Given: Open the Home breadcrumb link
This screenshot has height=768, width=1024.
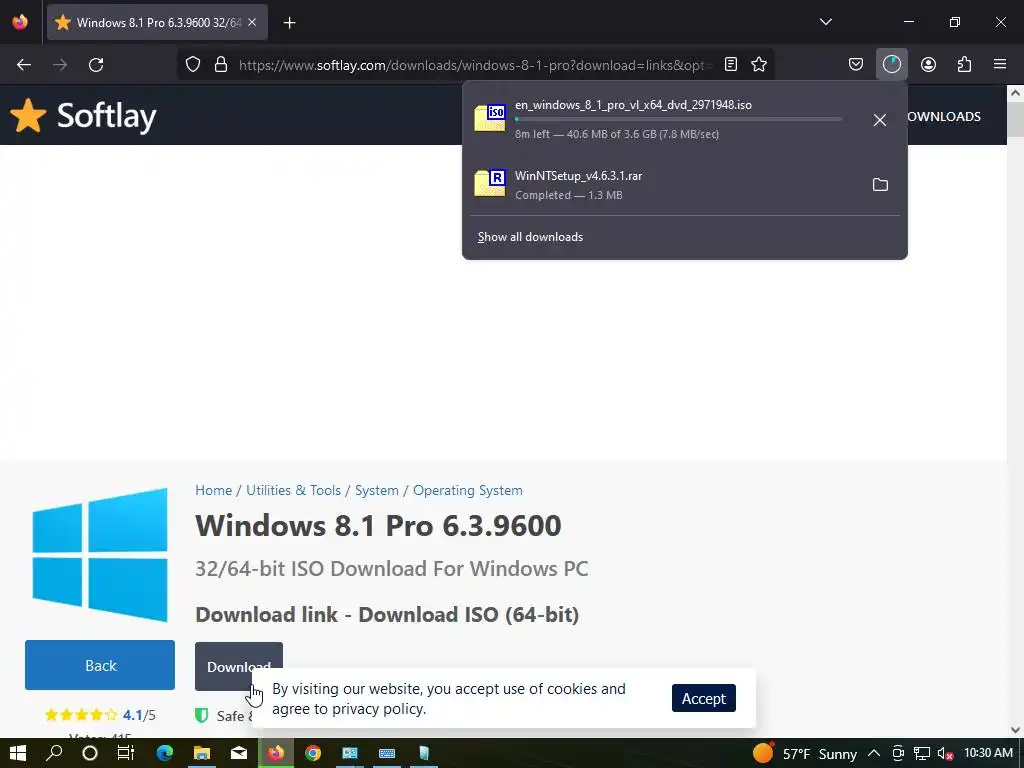Looking at the screenshot, I should click(x=214, y=490).
